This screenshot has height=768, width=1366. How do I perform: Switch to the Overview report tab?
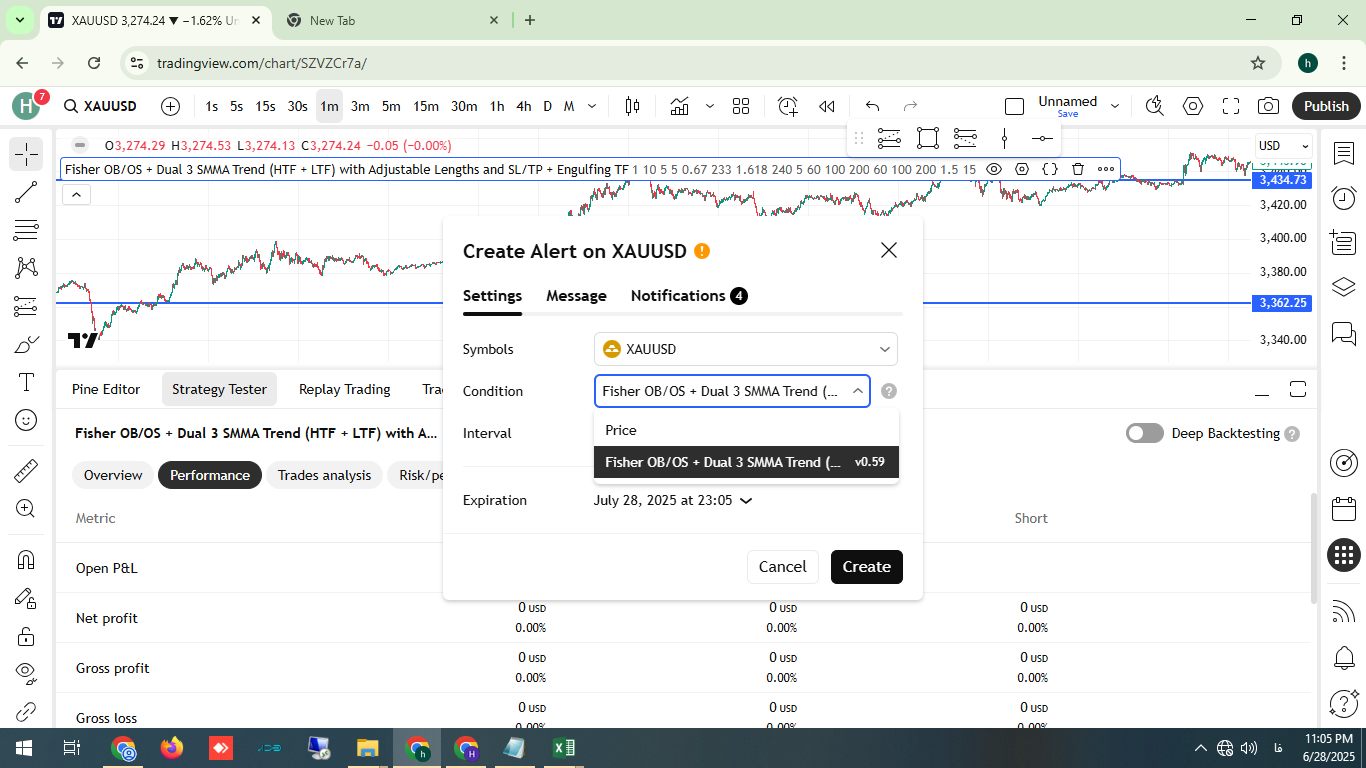point(113,475)
